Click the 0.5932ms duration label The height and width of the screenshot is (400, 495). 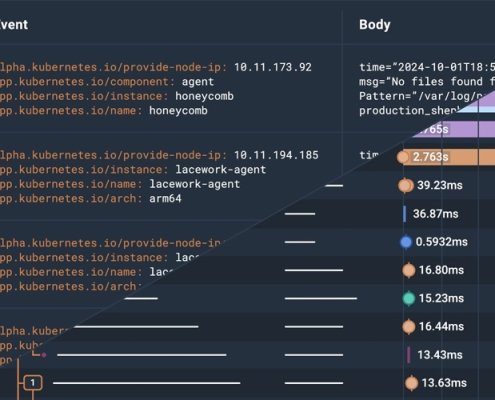tap(442, 242)
